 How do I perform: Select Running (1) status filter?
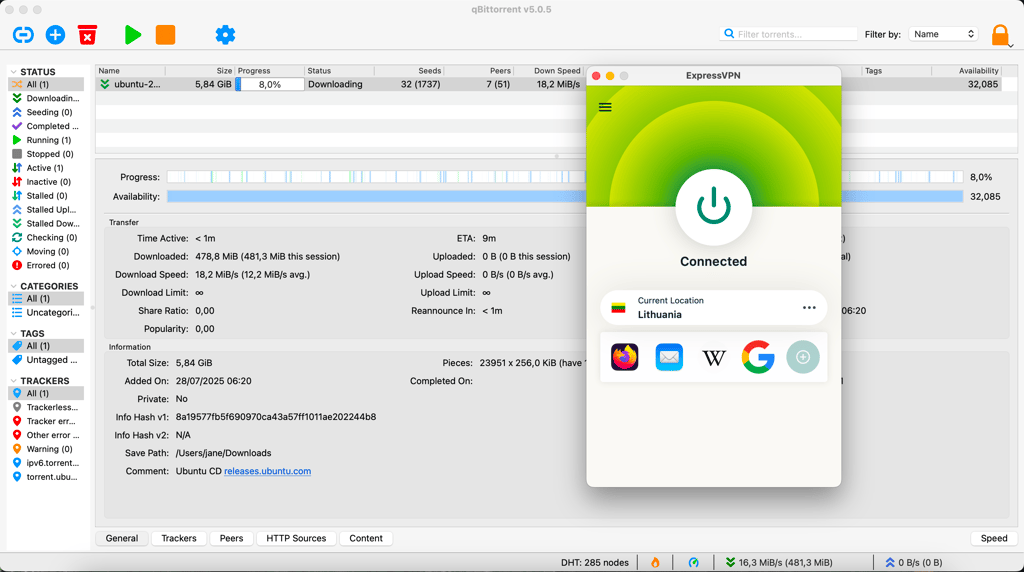(x=46, y=140)
